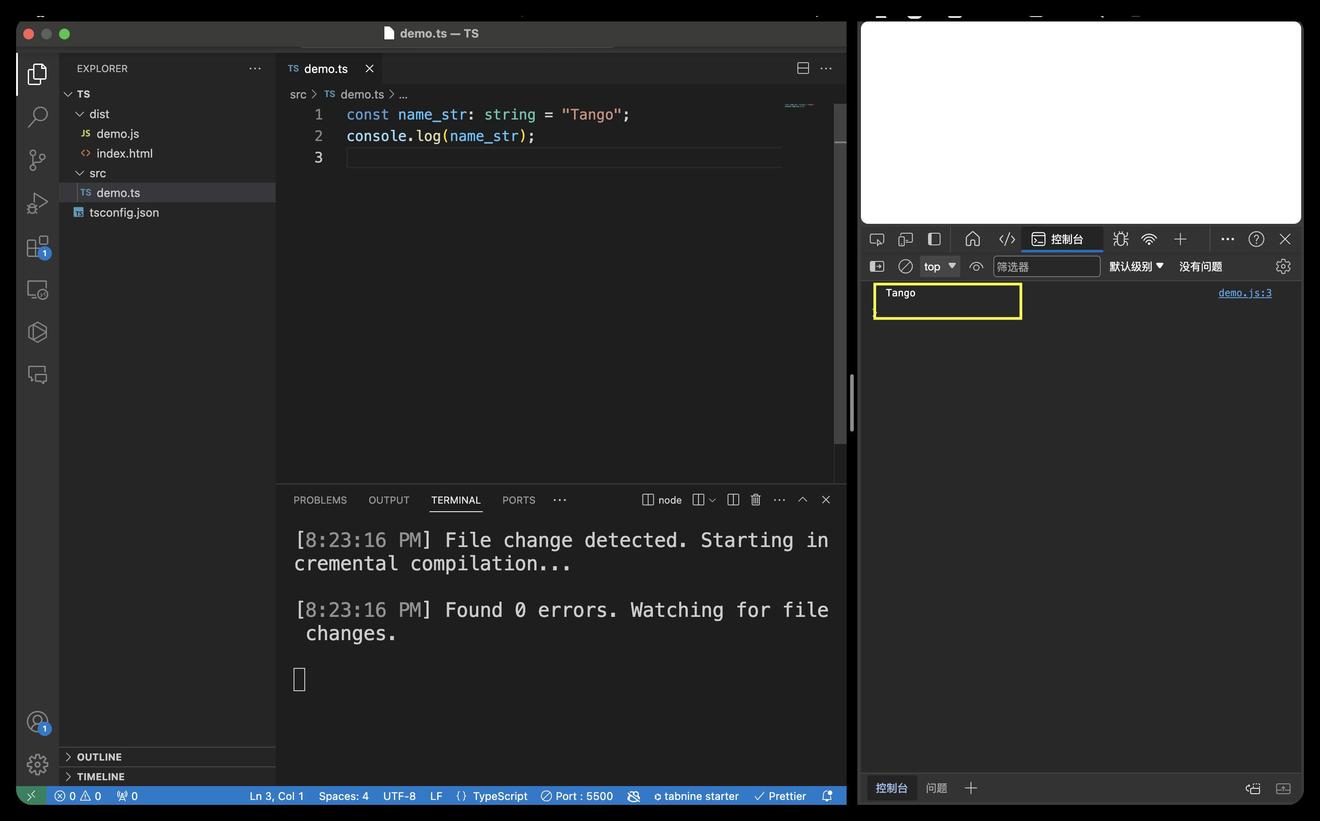Expand the OUTLINE section
This screenshot has width=1320, height=821.
coord(99,757)
